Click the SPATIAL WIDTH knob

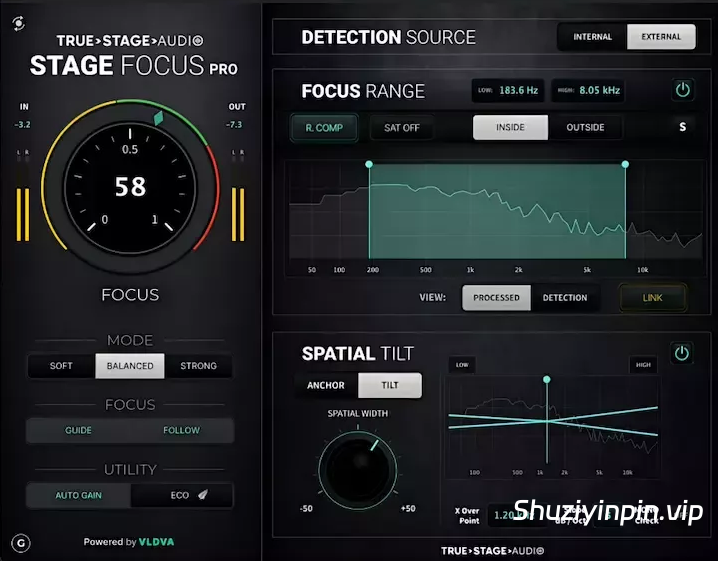[x=358, y=470]
